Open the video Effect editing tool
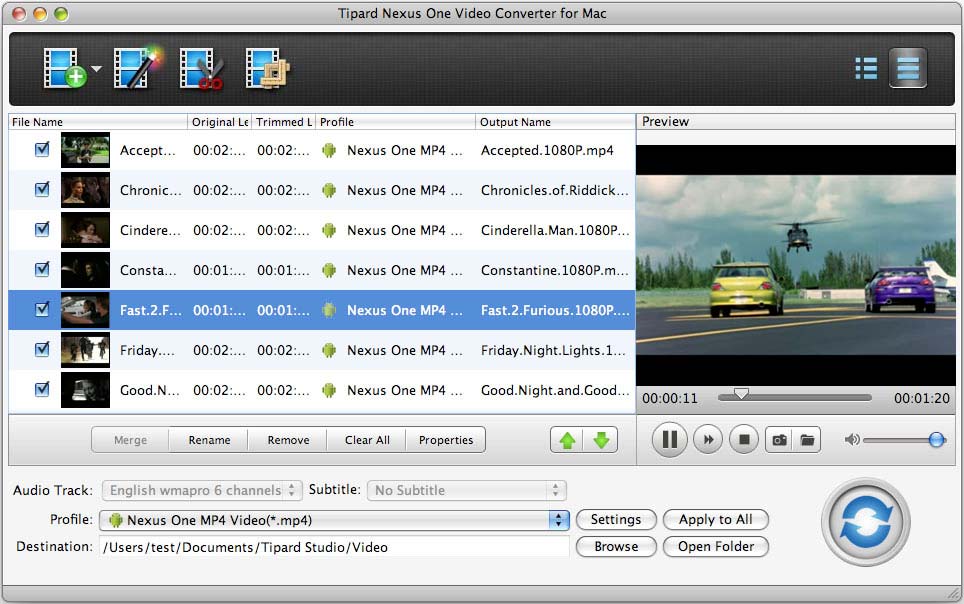 [x=137, y=68]
